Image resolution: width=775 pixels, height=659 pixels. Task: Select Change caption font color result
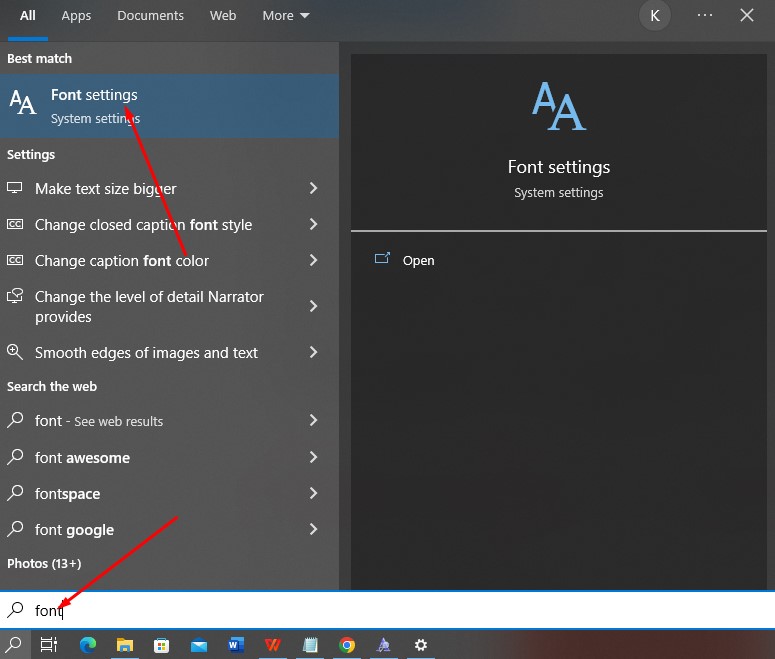(169, 261)
